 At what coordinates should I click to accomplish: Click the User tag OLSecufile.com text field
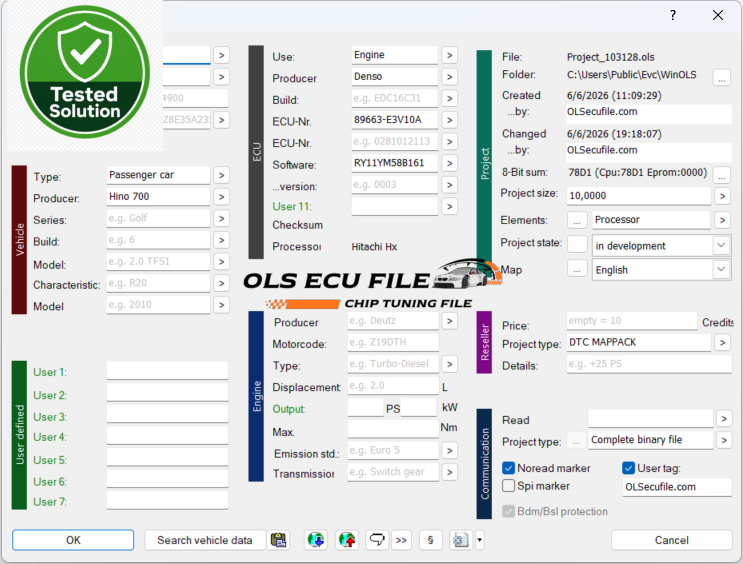tap(677, 487)
